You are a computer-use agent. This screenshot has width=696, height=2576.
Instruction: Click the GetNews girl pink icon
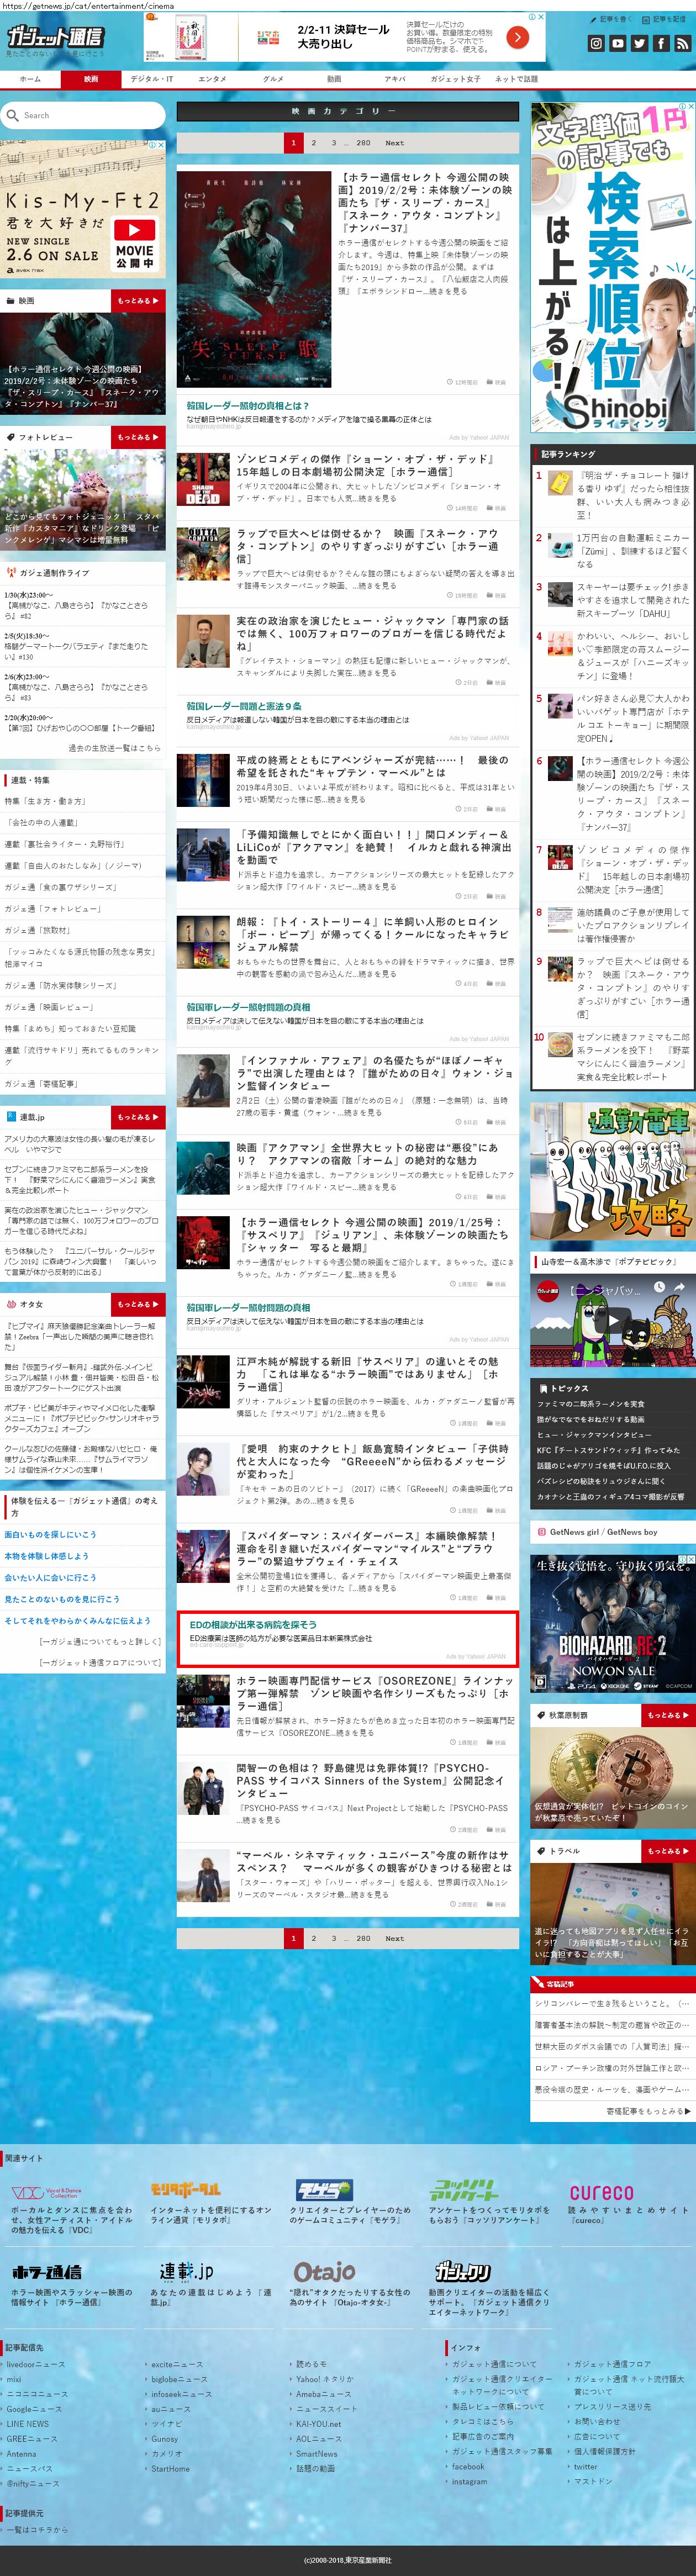coord(541,1531)
